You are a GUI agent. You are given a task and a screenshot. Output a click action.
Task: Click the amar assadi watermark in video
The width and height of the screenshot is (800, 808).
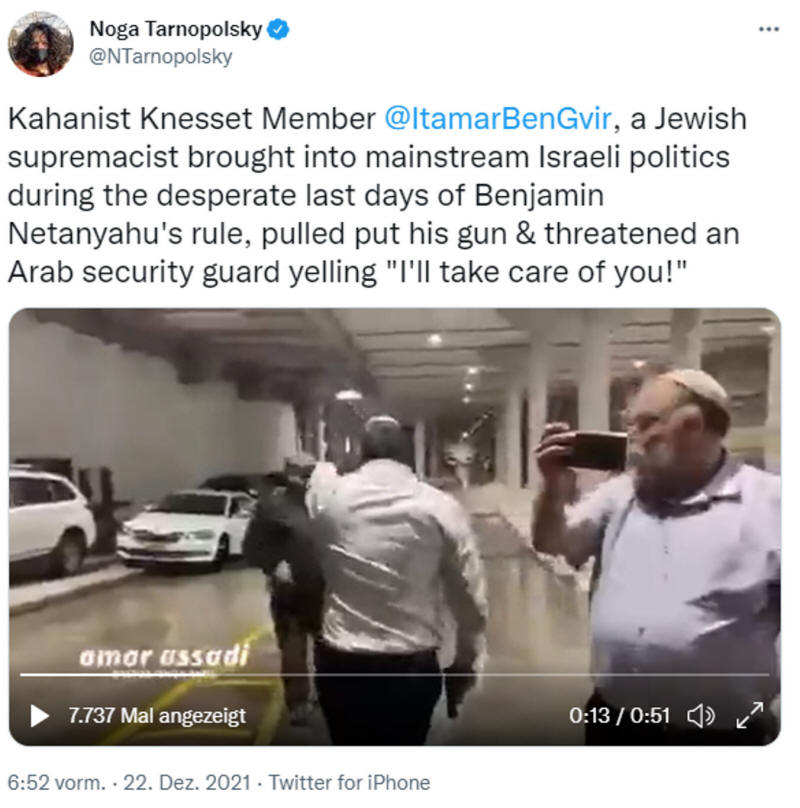164,657
